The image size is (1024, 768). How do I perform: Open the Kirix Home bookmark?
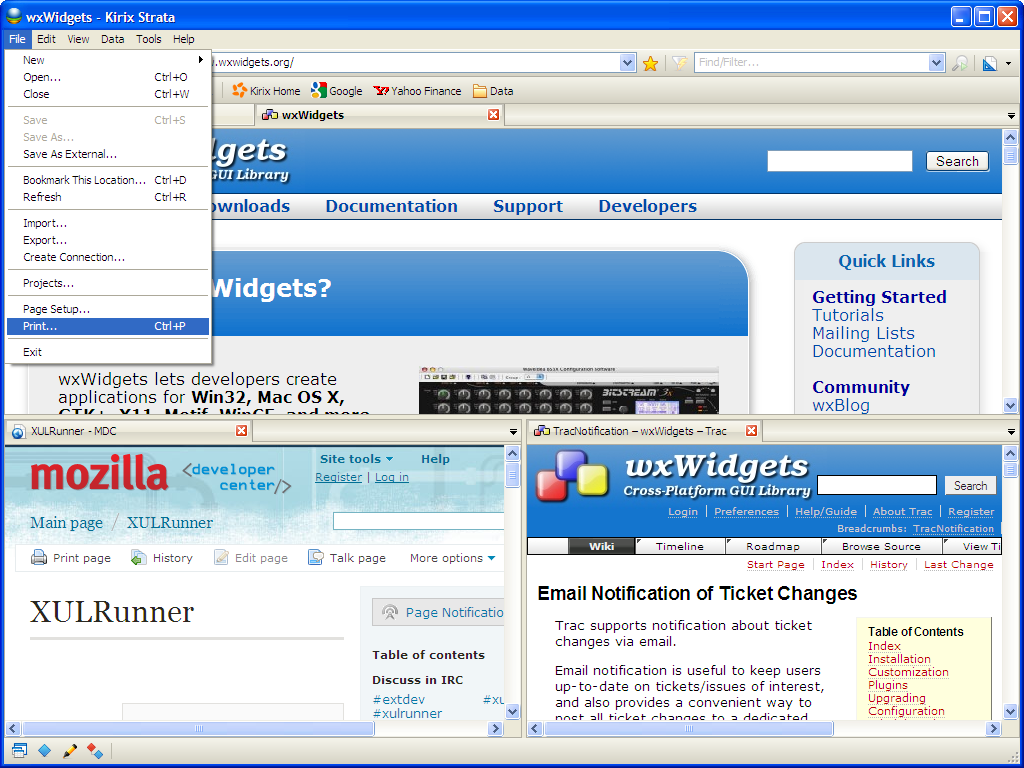[x=266, y=91]
